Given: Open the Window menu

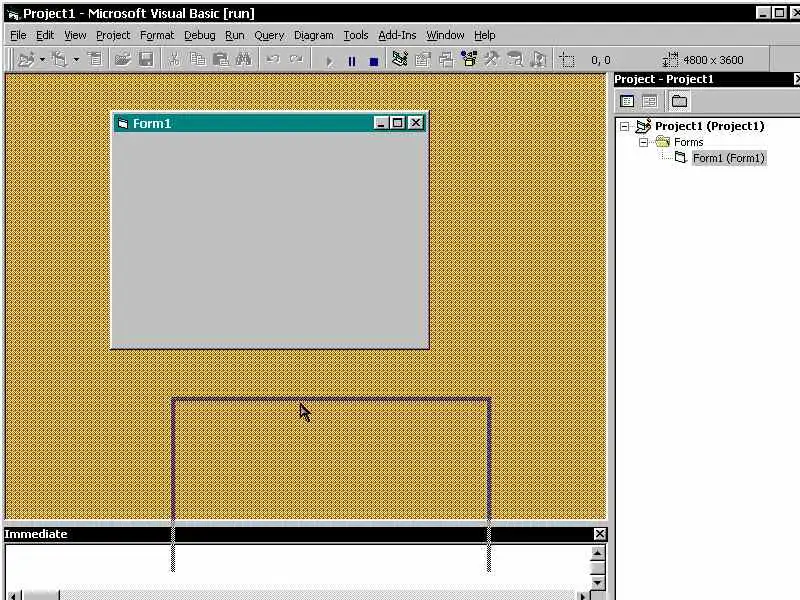Looking at the screenshot, I should pos(445,35).
